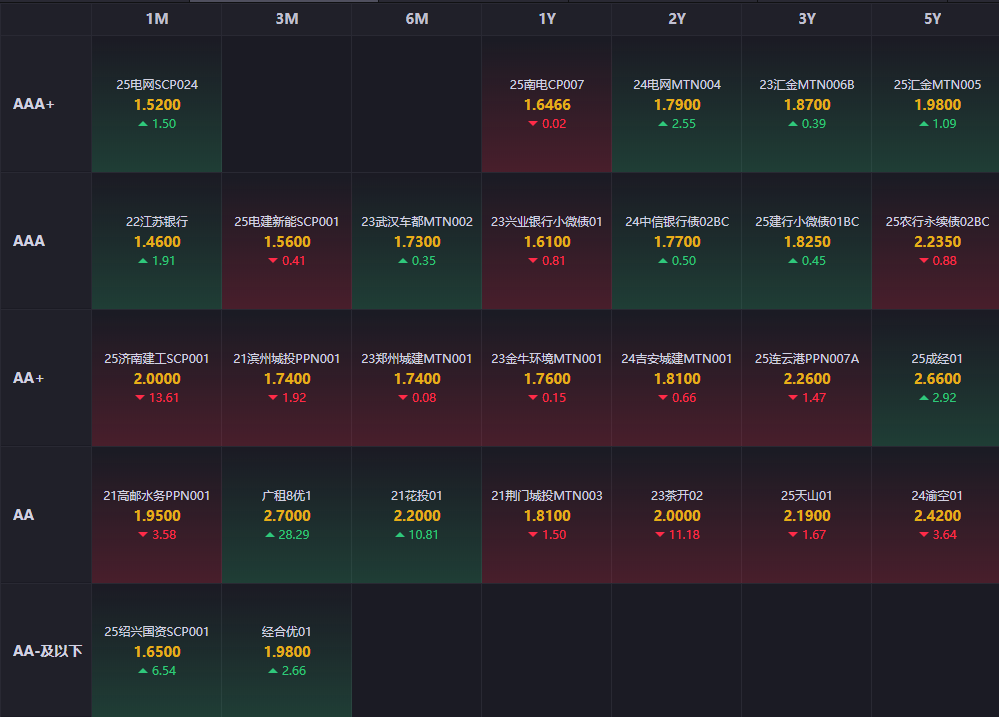Viewport: 999px width, 717px height.
Task: Open the 经合优01 bond cell
Action: [286, 651]
